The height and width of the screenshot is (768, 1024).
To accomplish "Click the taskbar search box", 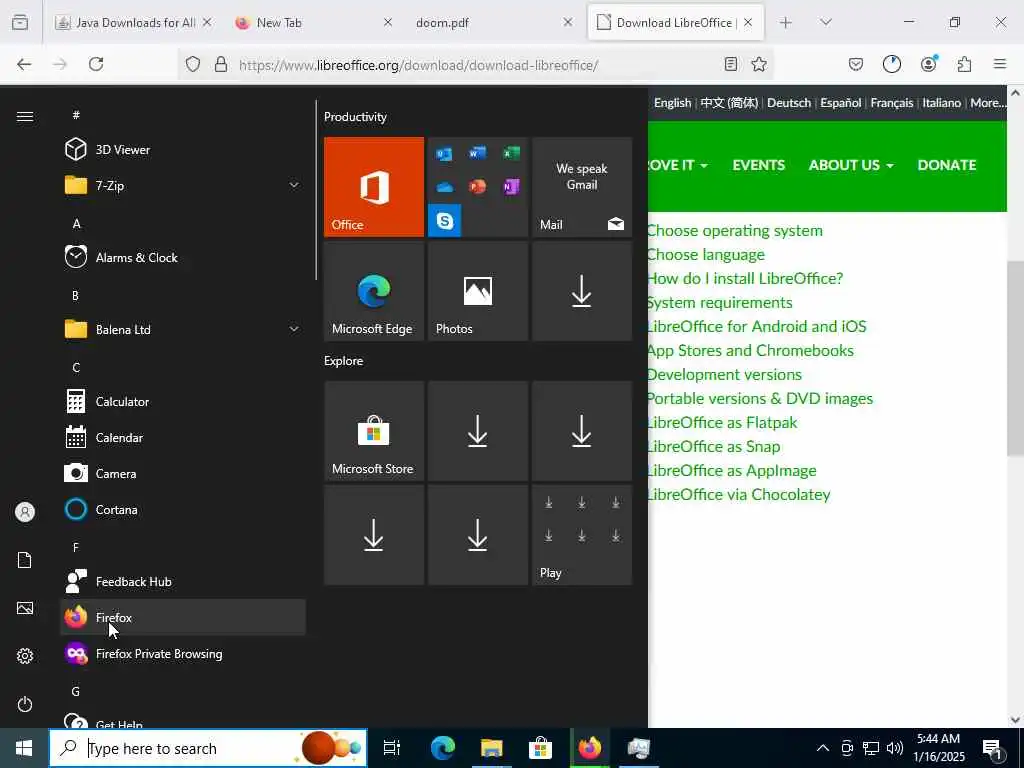I will 208,748.
